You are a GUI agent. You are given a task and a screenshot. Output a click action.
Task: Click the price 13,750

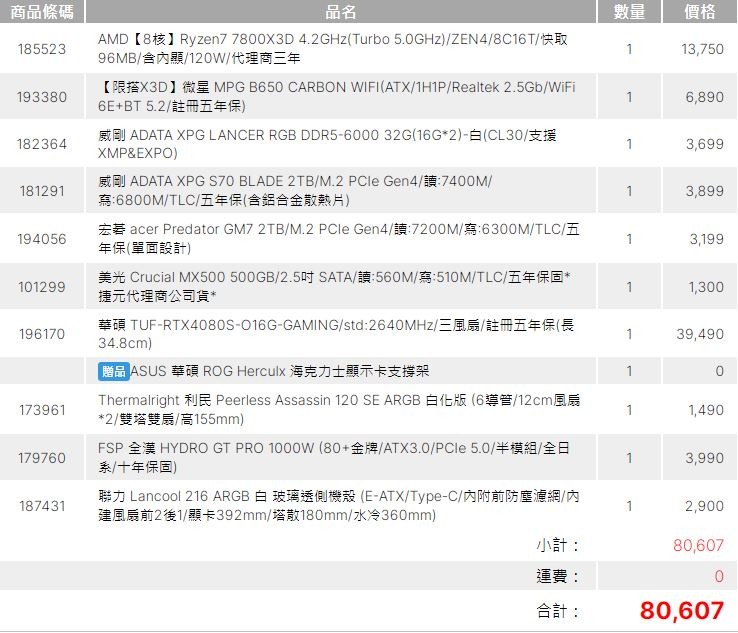[x=702, y=49]
